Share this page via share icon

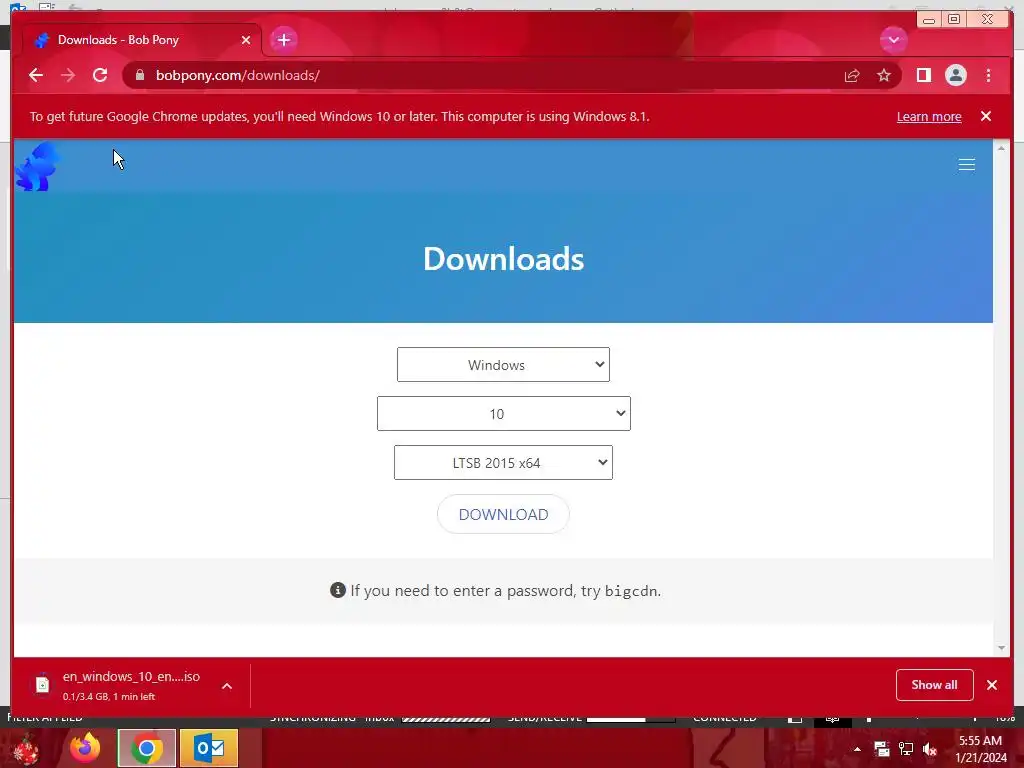pos(852,76)
